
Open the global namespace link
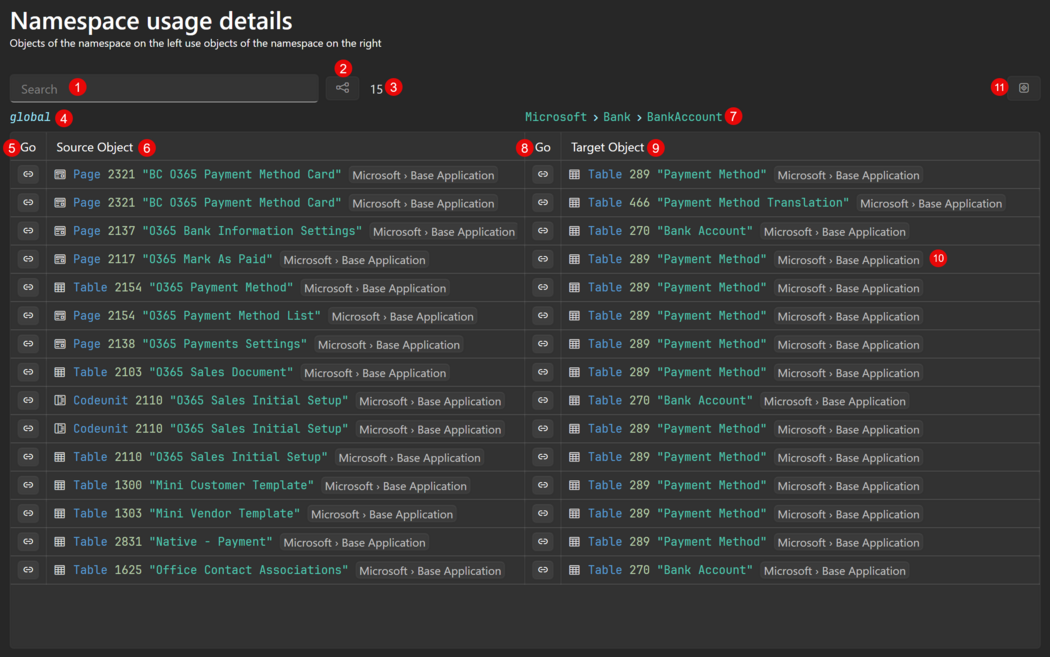(30, 117)
